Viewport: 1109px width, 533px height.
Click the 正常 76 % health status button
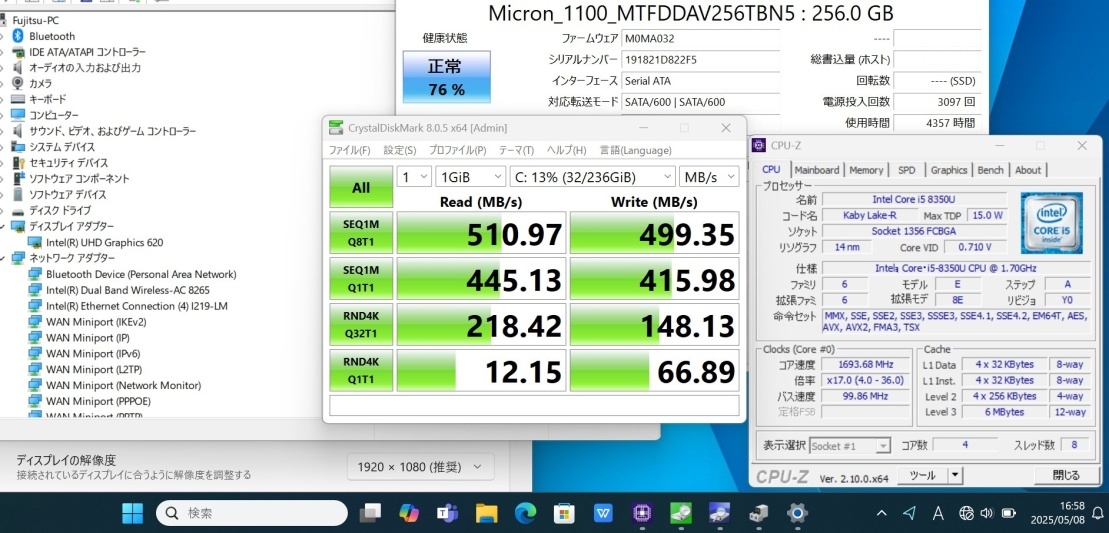(446, 76)
